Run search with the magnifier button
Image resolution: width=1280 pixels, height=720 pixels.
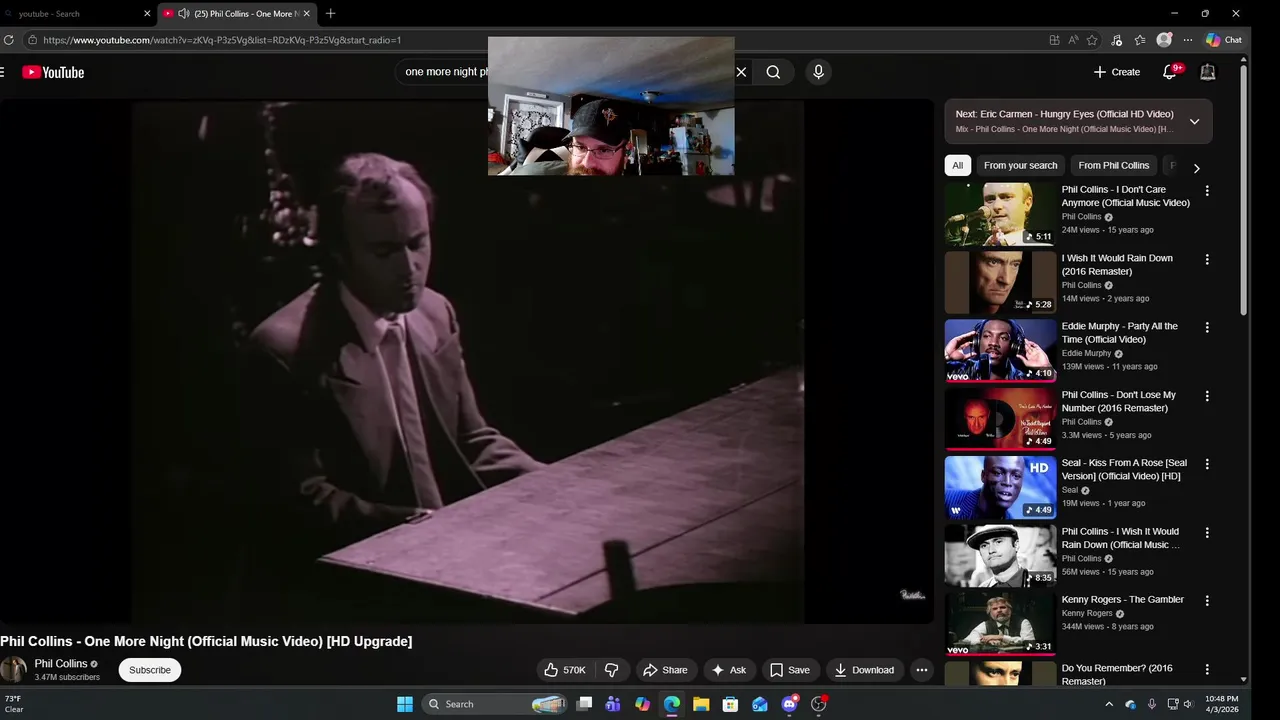[x=773, y=72]
